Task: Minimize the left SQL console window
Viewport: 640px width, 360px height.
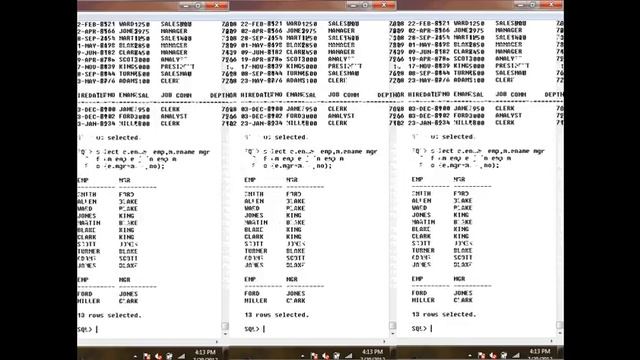Action: click(186, 6)
